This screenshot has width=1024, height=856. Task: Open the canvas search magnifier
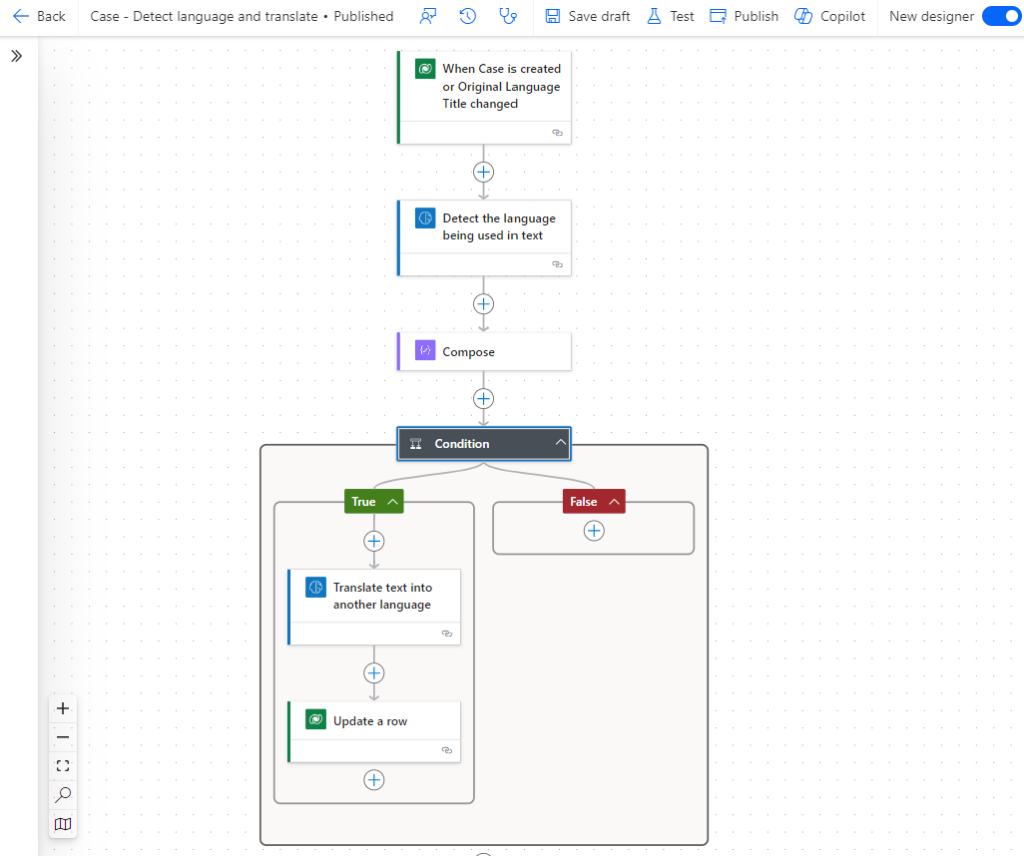click(63, 795)
